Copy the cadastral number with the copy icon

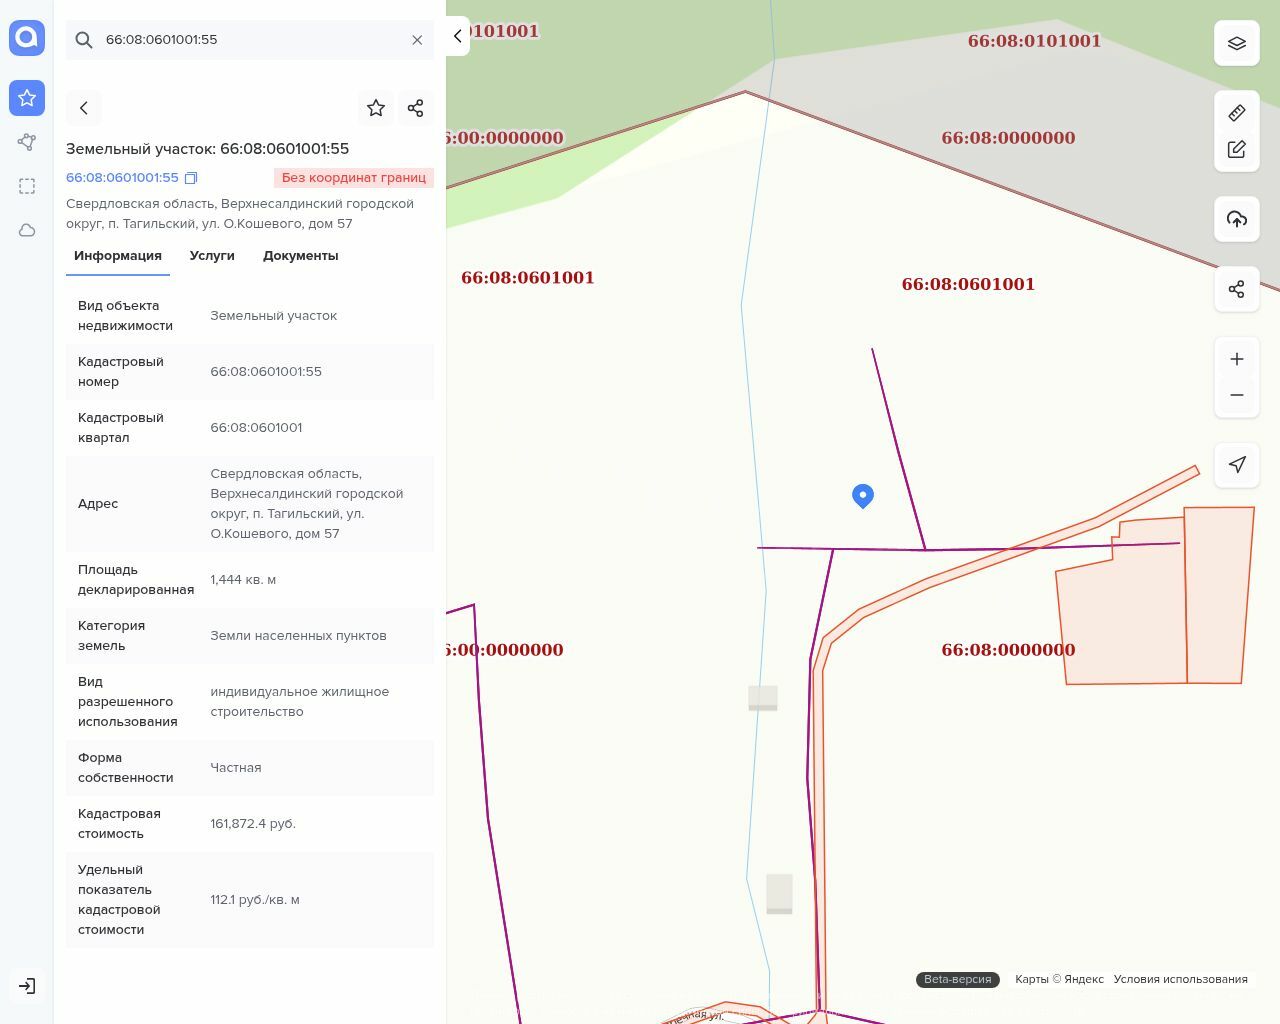[191, 178]
